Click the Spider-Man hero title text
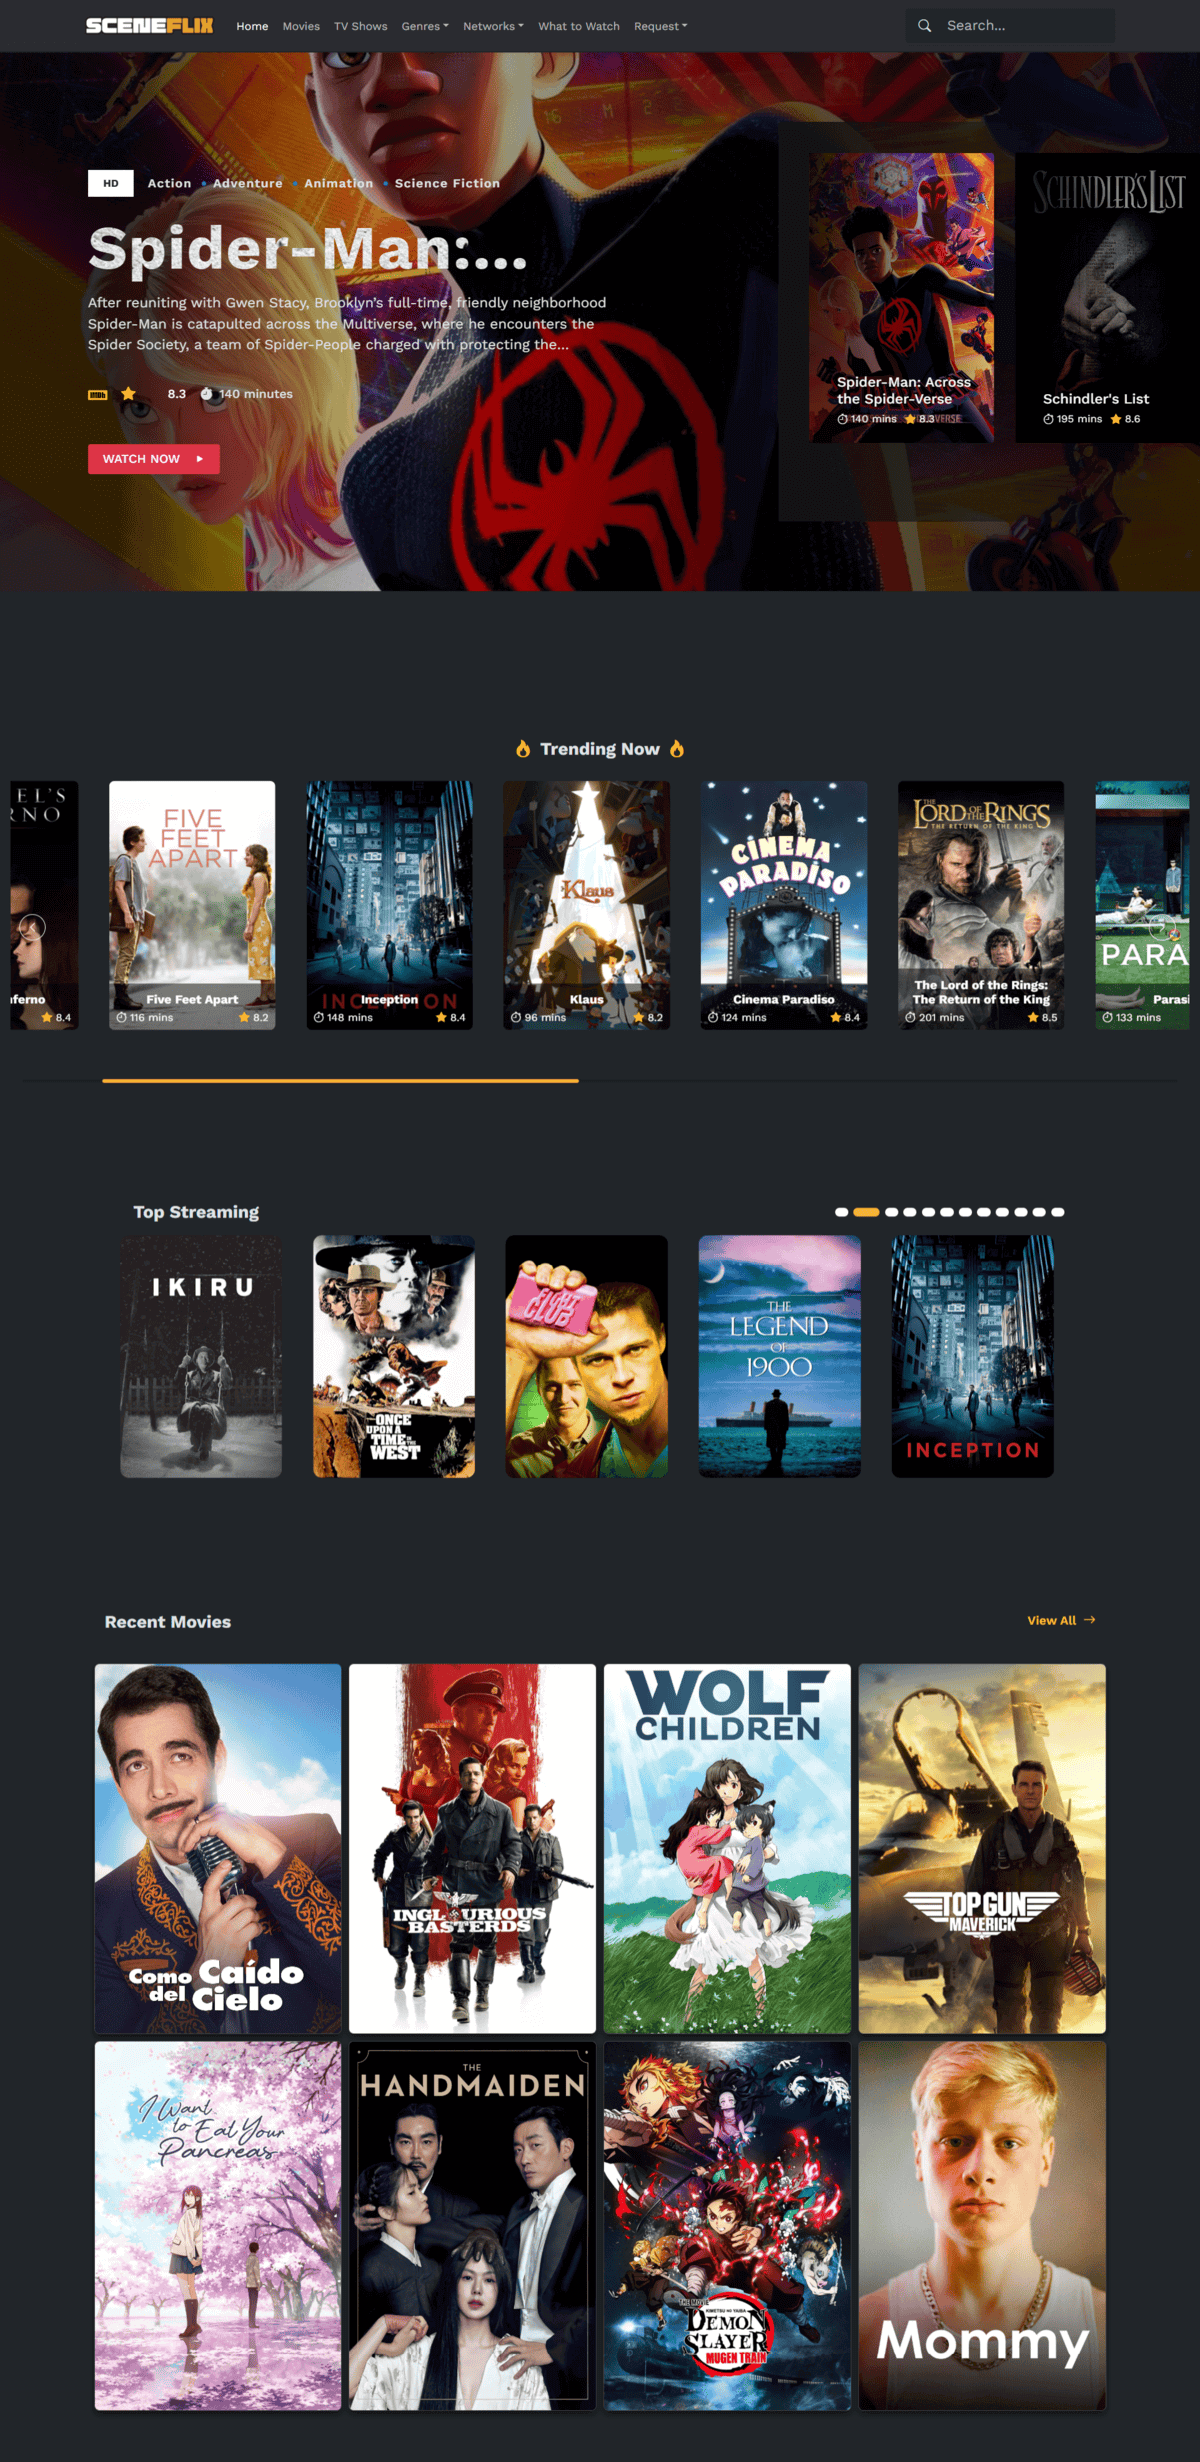This screenshot has width=1200, height=2462. (307, 248)
